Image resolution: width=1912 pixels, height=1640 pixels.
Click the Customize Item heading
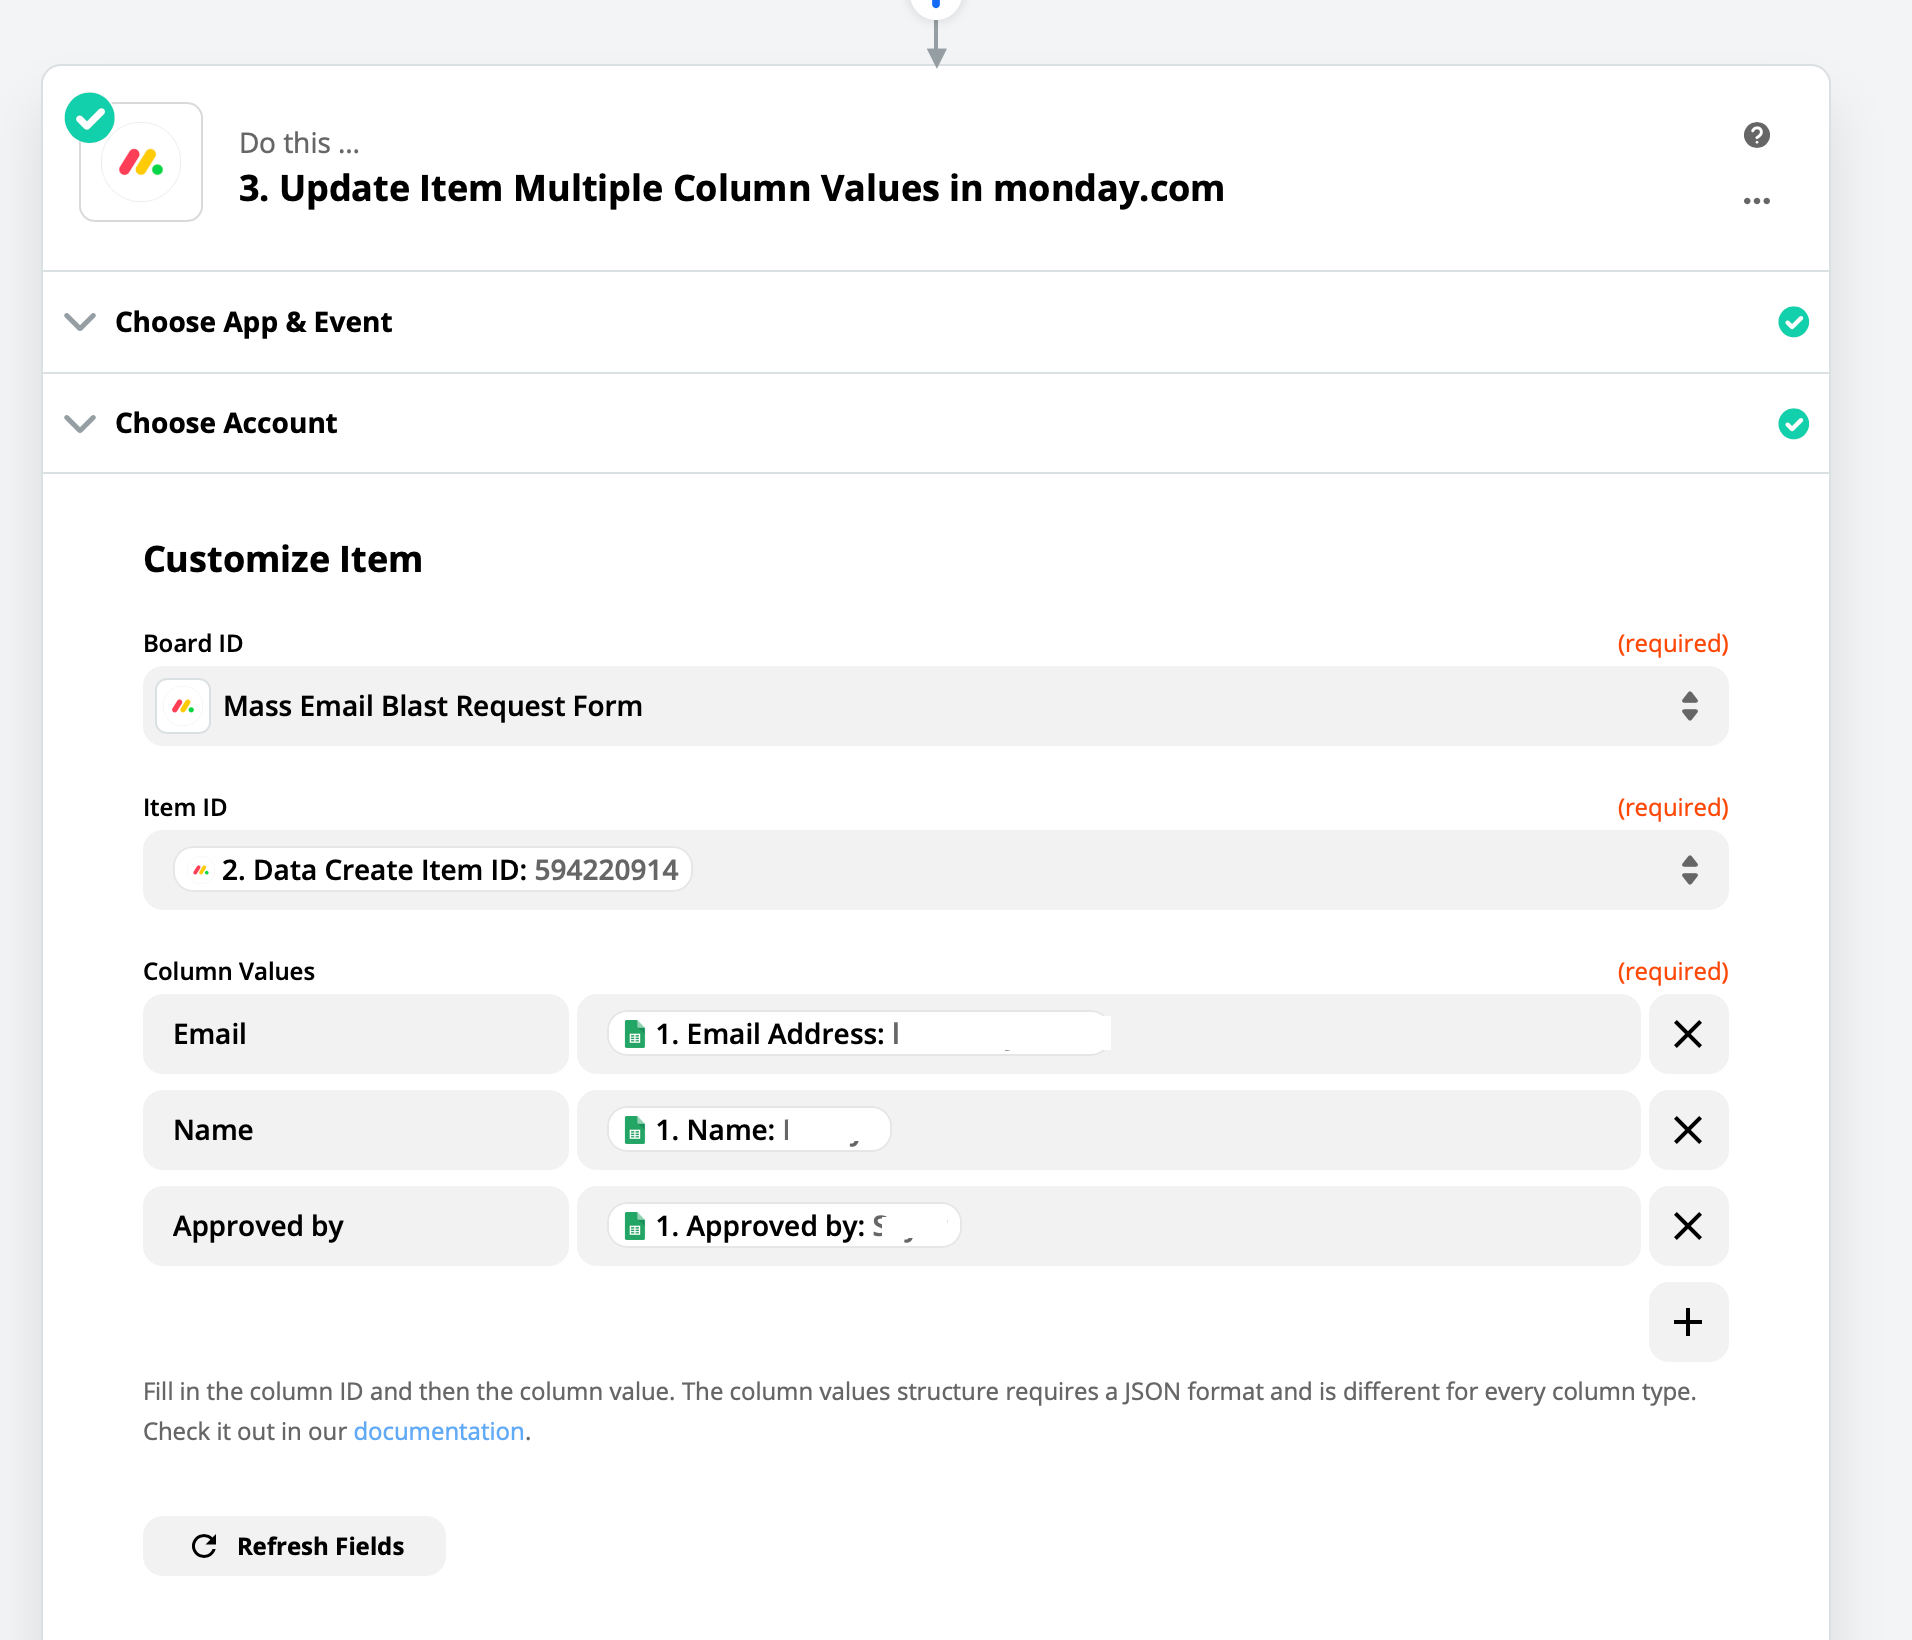click(283, 559)
